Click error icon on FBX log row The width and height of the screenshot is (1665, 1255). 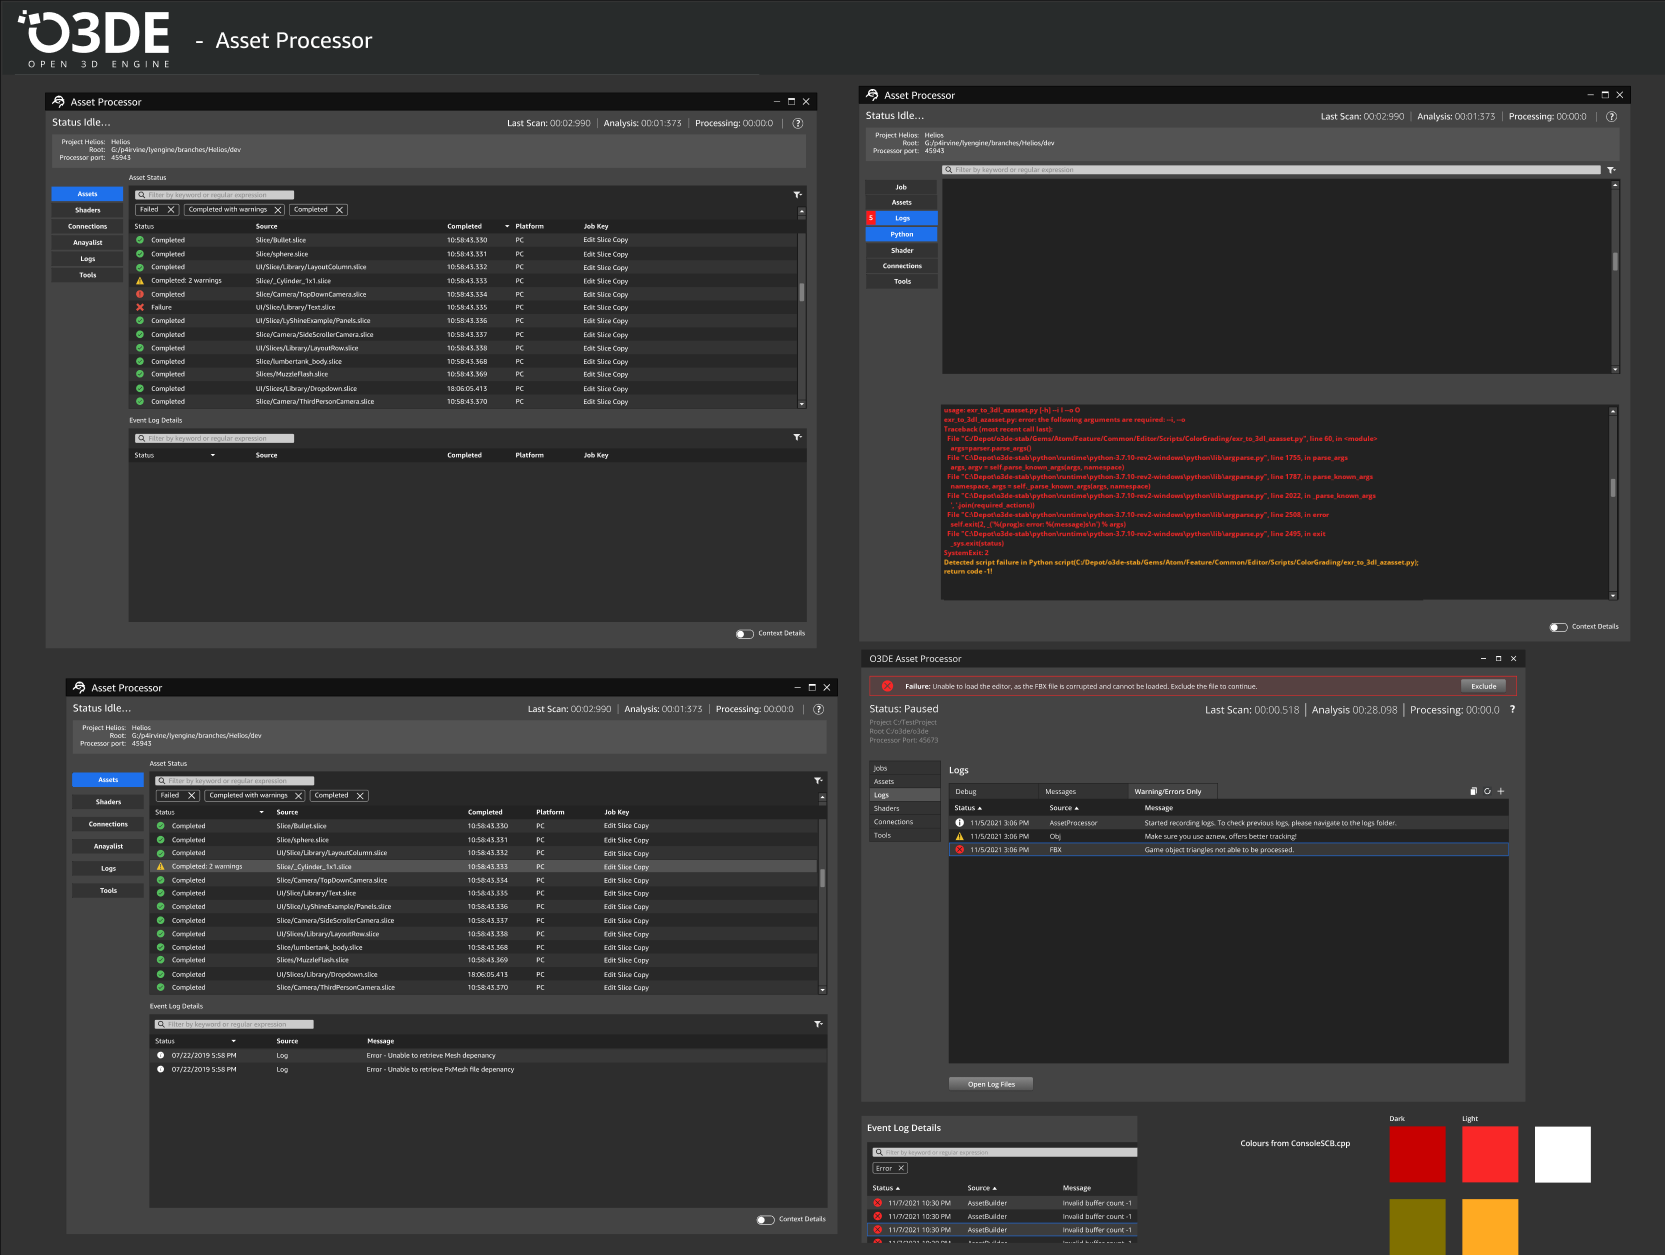coord(959,850)
